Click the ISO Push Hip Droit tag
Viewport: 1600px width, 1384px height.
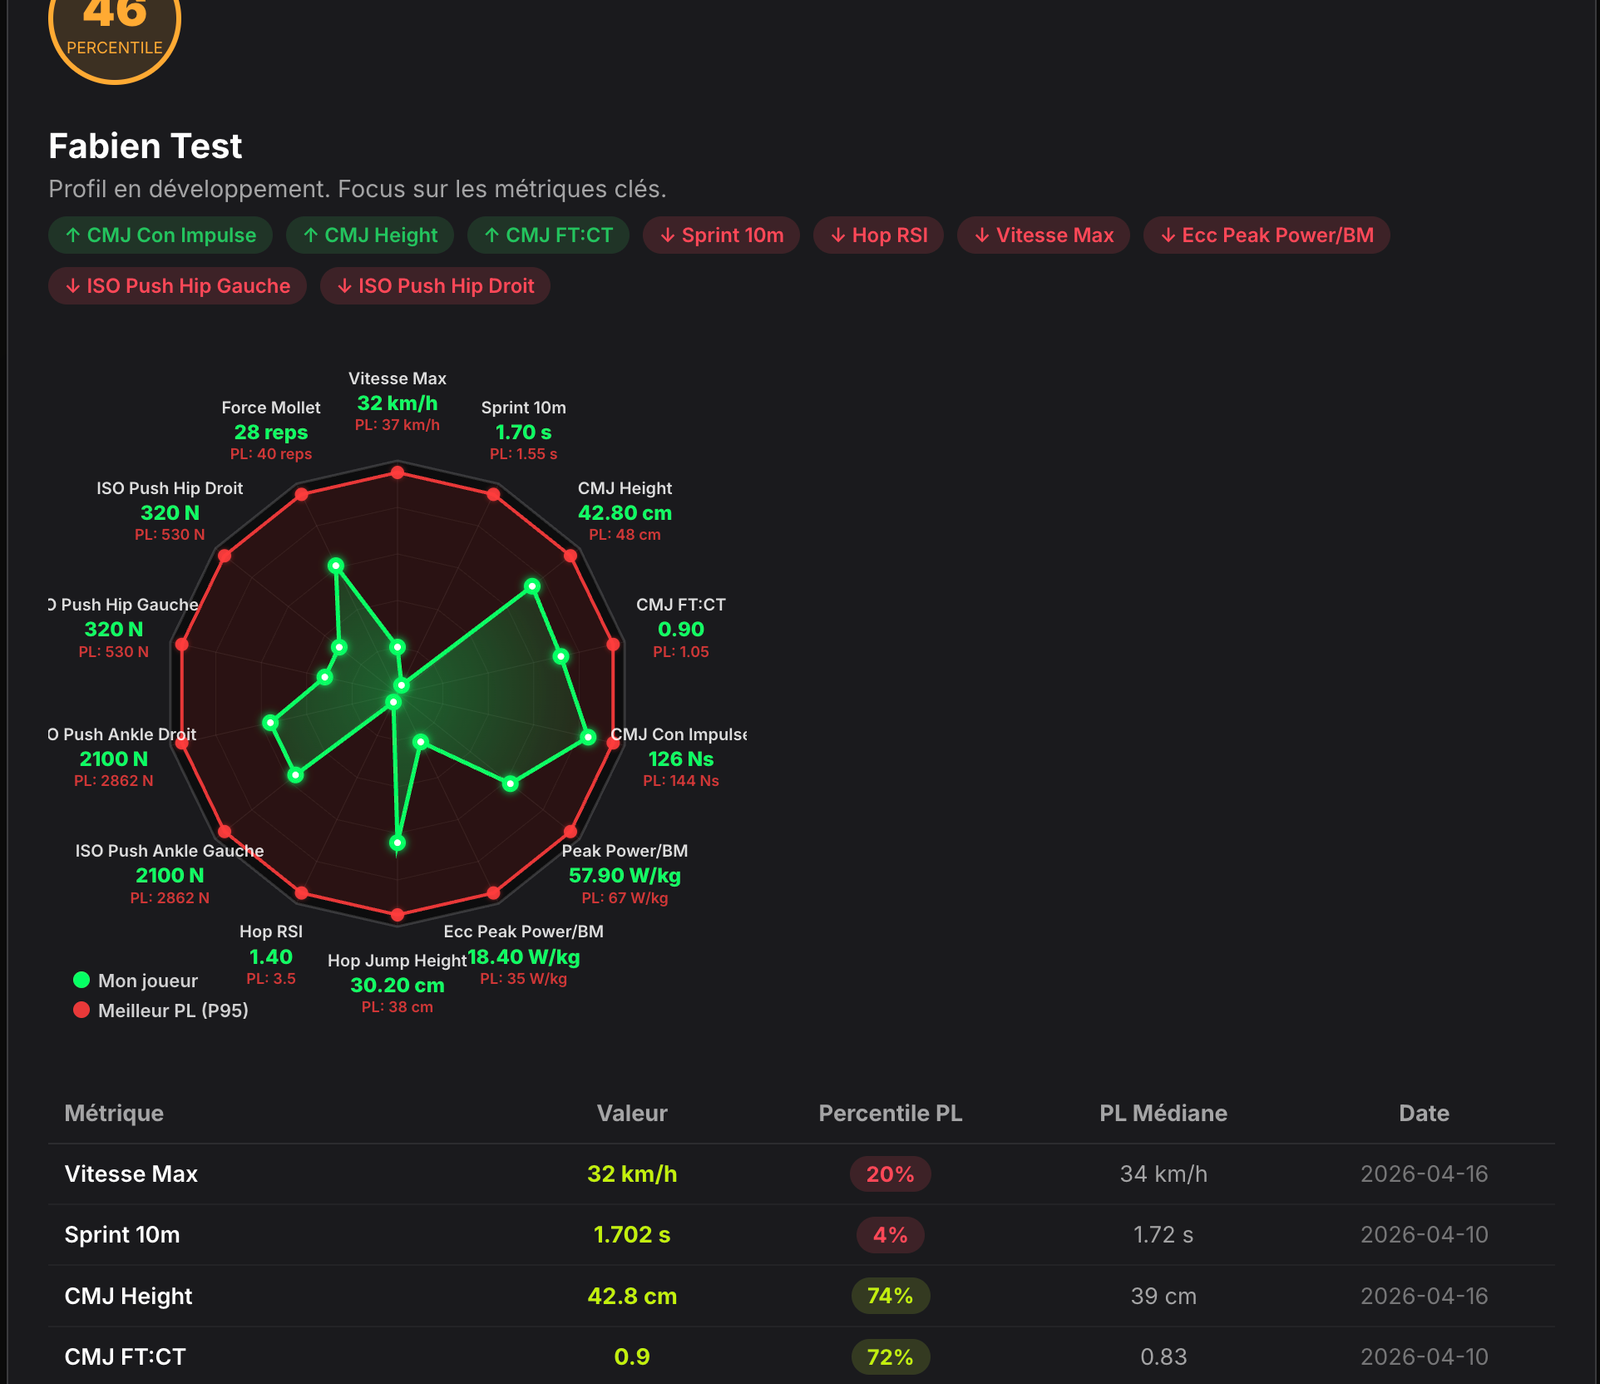(435, 286)
